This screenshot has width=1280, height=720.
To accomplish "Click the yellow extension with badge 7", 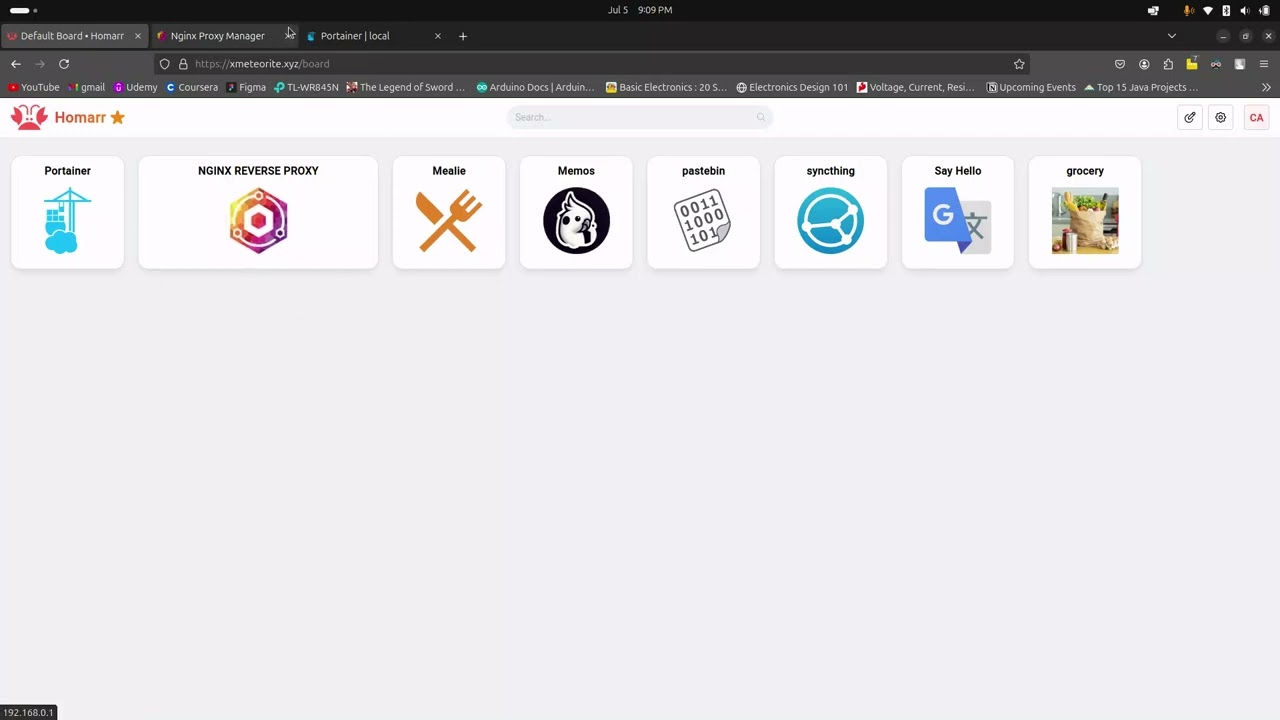I will coord(1192,64).
